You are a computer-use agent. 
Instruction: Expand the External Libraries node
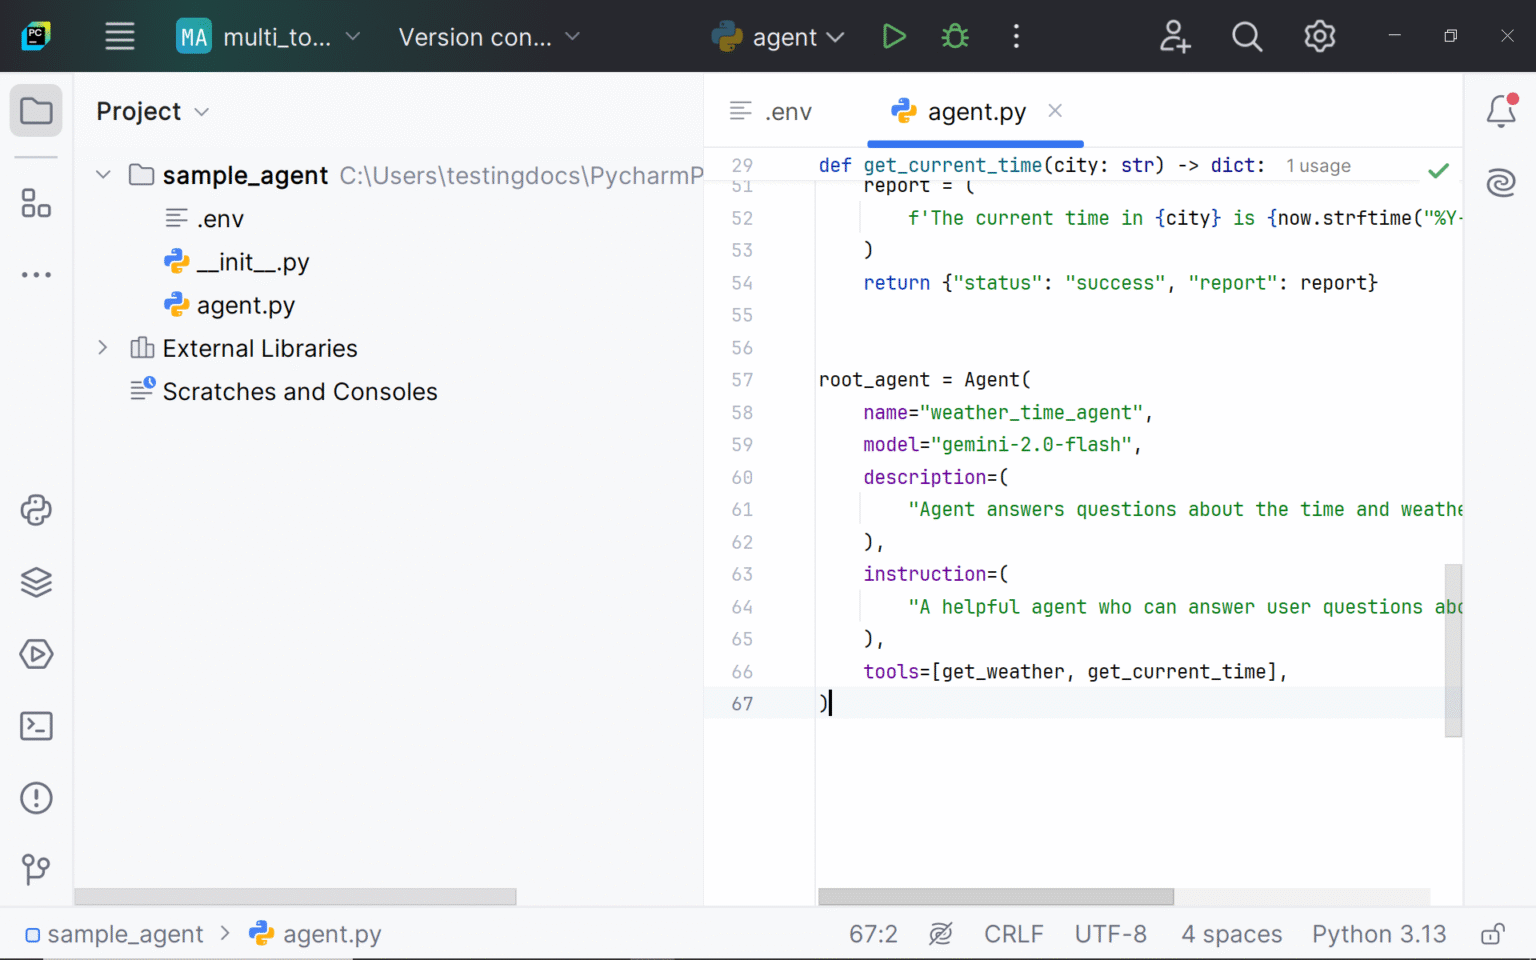[x=103, y=348]
